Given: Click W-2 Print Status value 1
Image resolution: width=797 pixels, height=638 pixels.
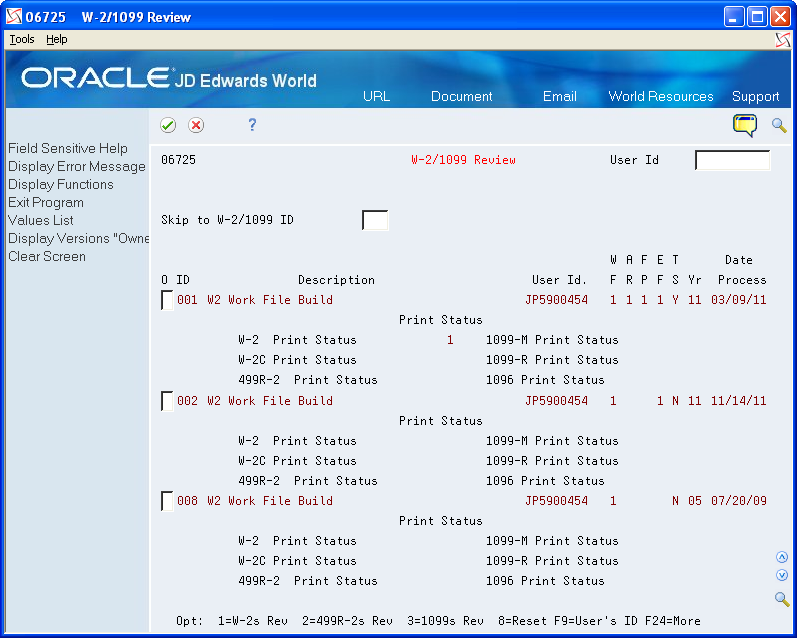Looking at the screenshot, I should [450, 340].
